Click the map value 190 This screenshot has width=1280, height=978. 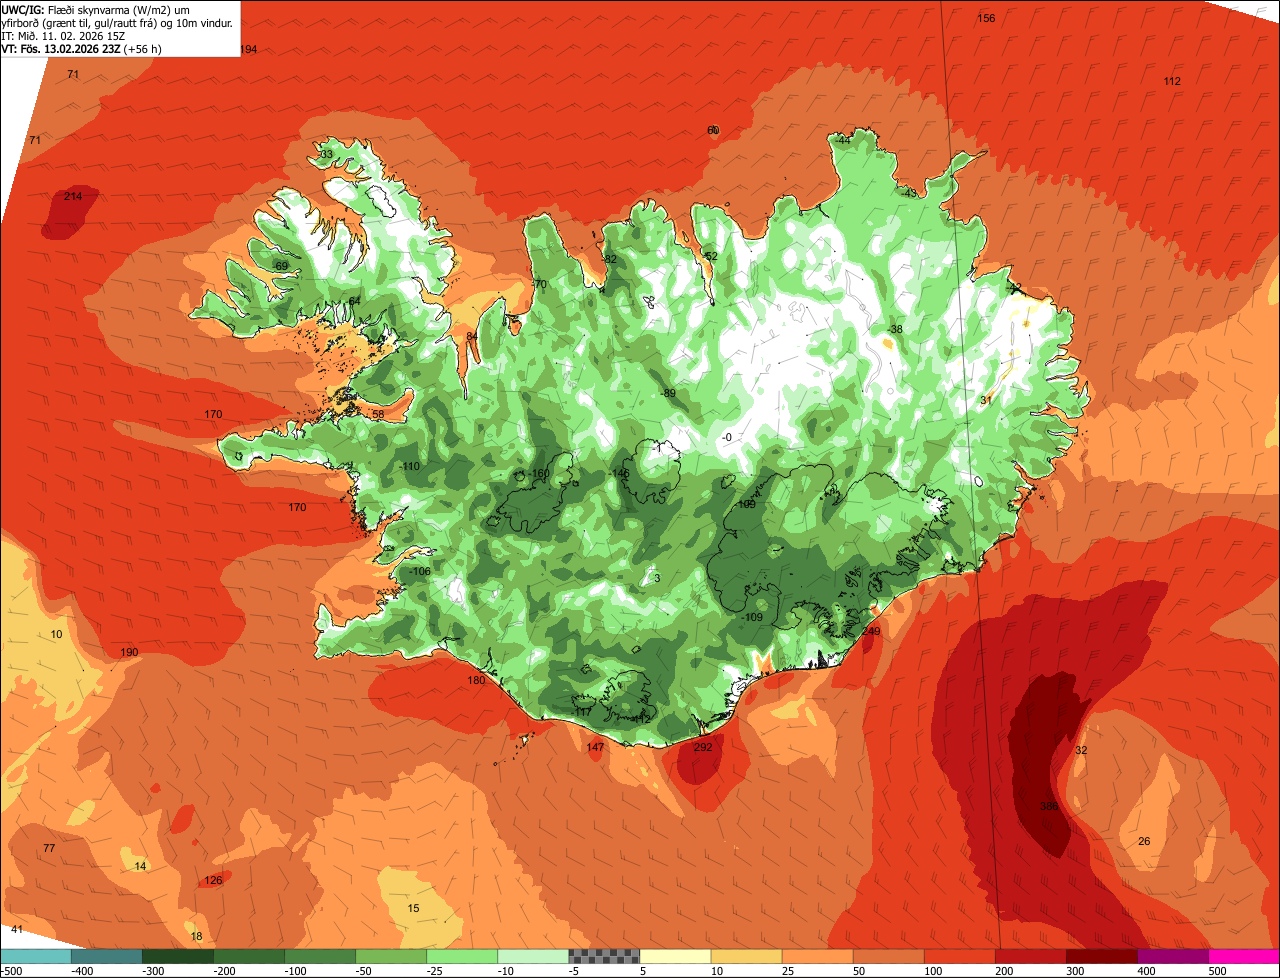(x=129, y=653)
